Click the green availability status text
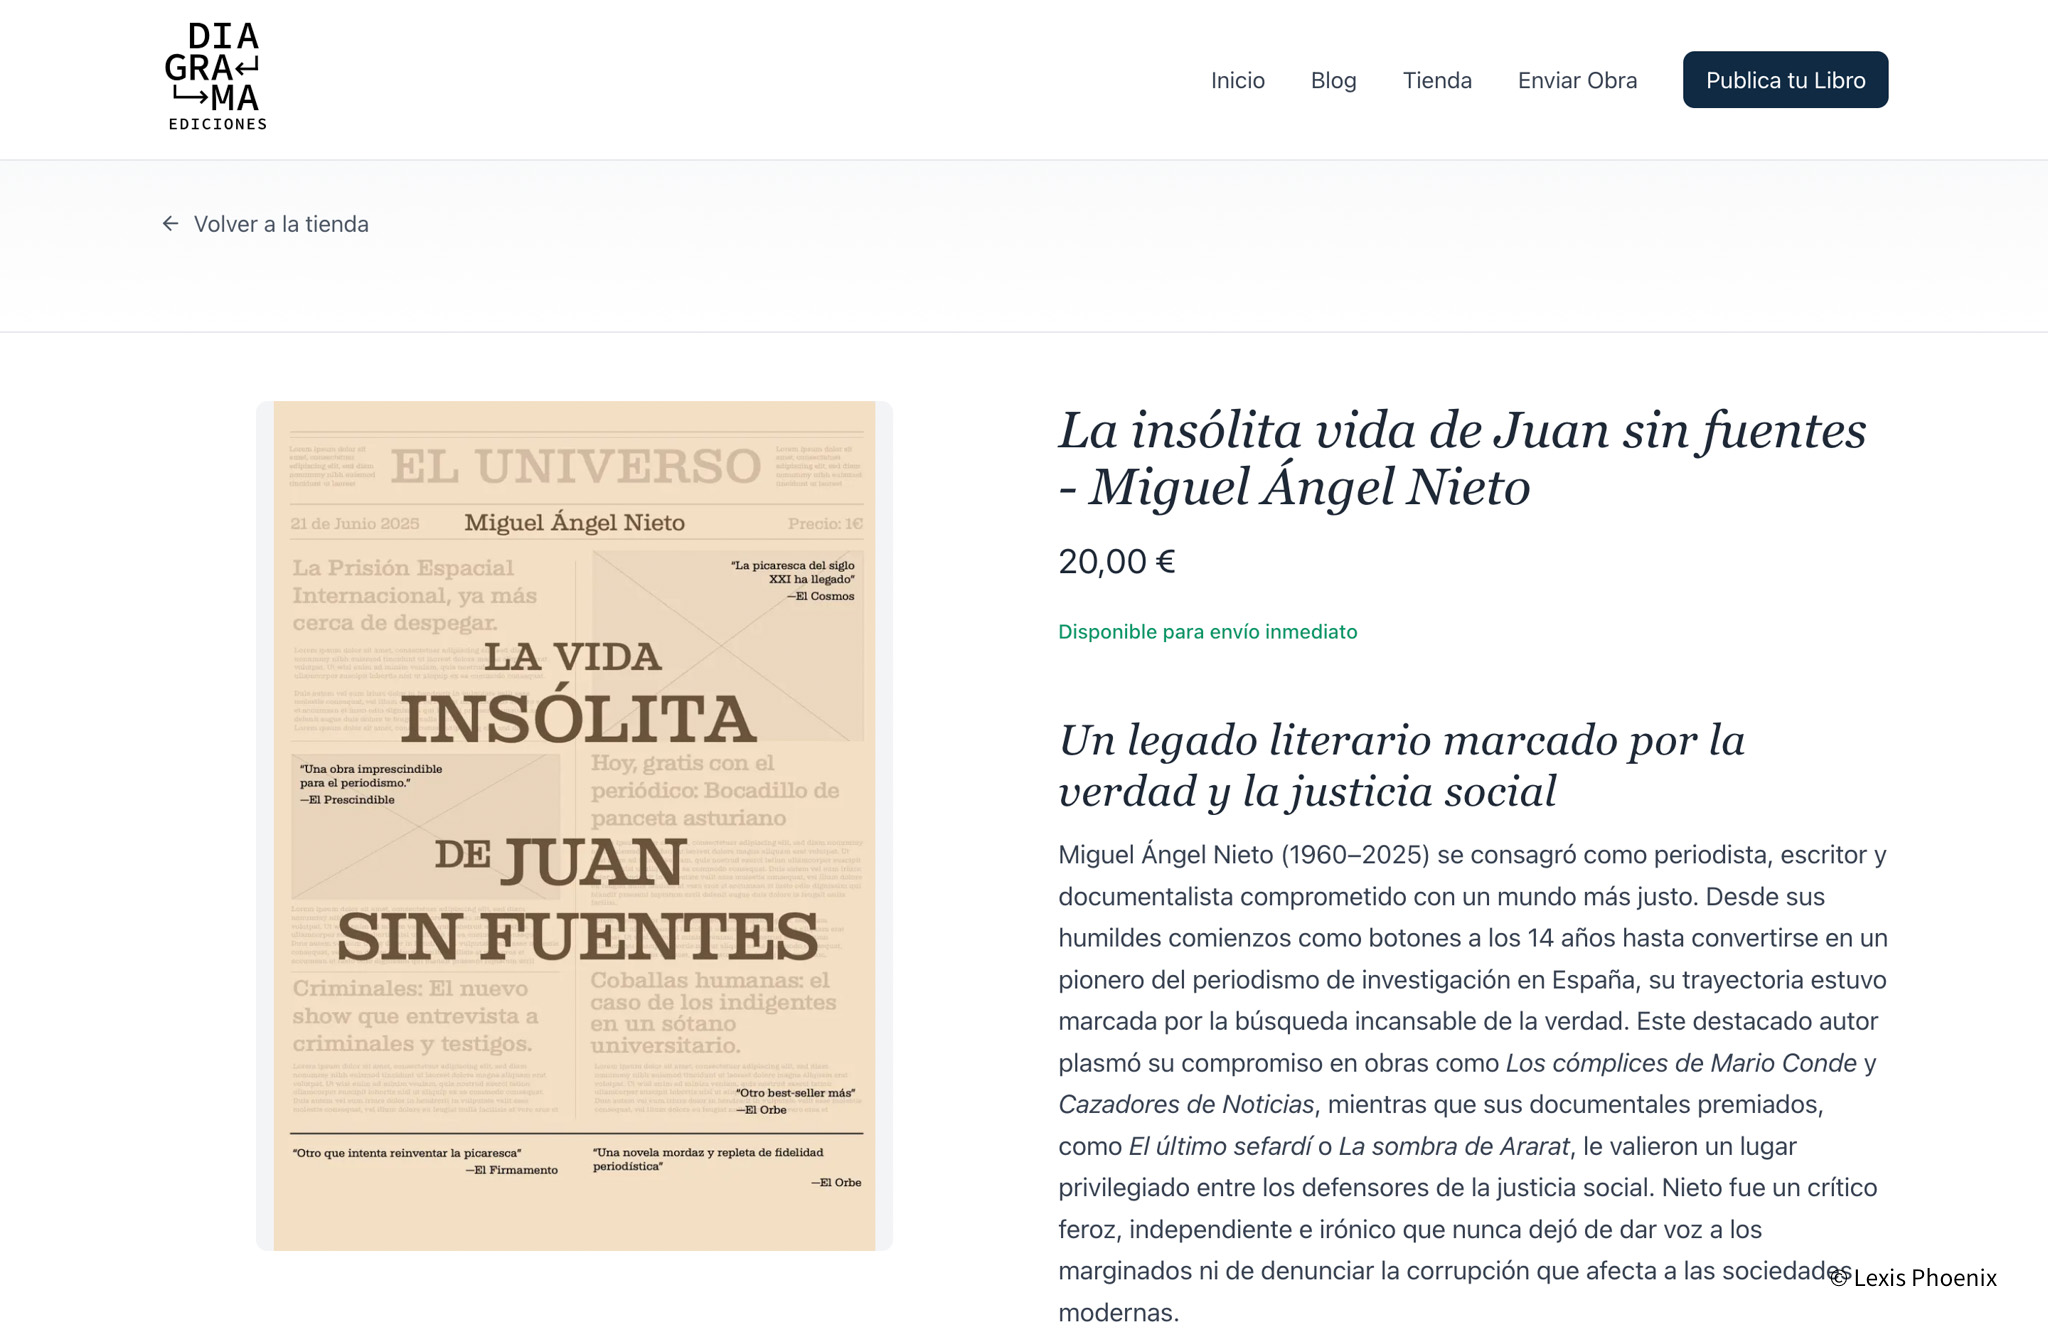Viewport: 2048px width, 1337px height. click(1207, 632)
